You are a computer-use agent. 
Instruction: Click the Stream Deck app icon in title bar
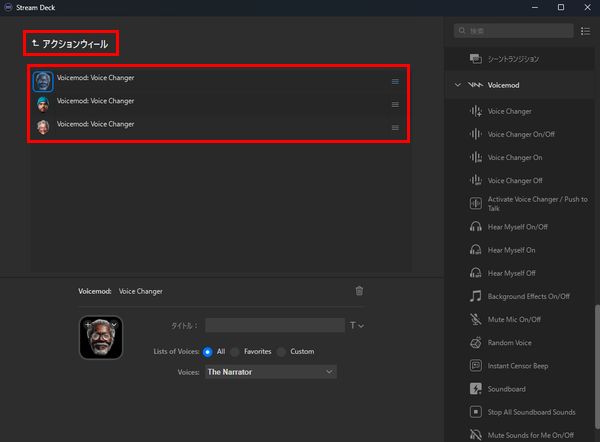[8, 7]
